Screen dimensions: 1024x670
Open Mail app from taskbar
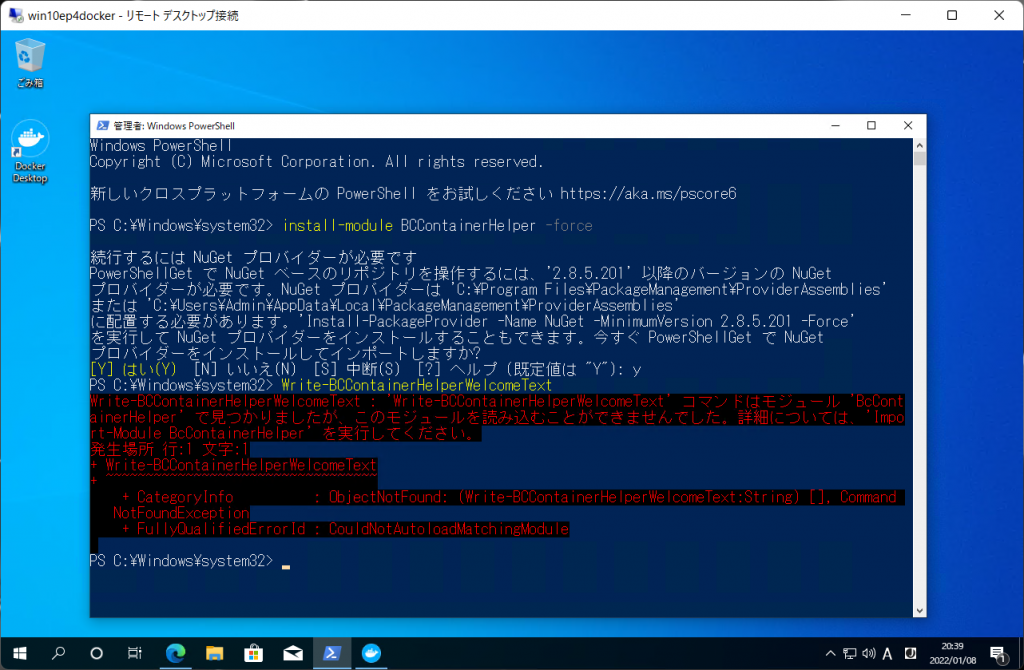tap(293, 653)
